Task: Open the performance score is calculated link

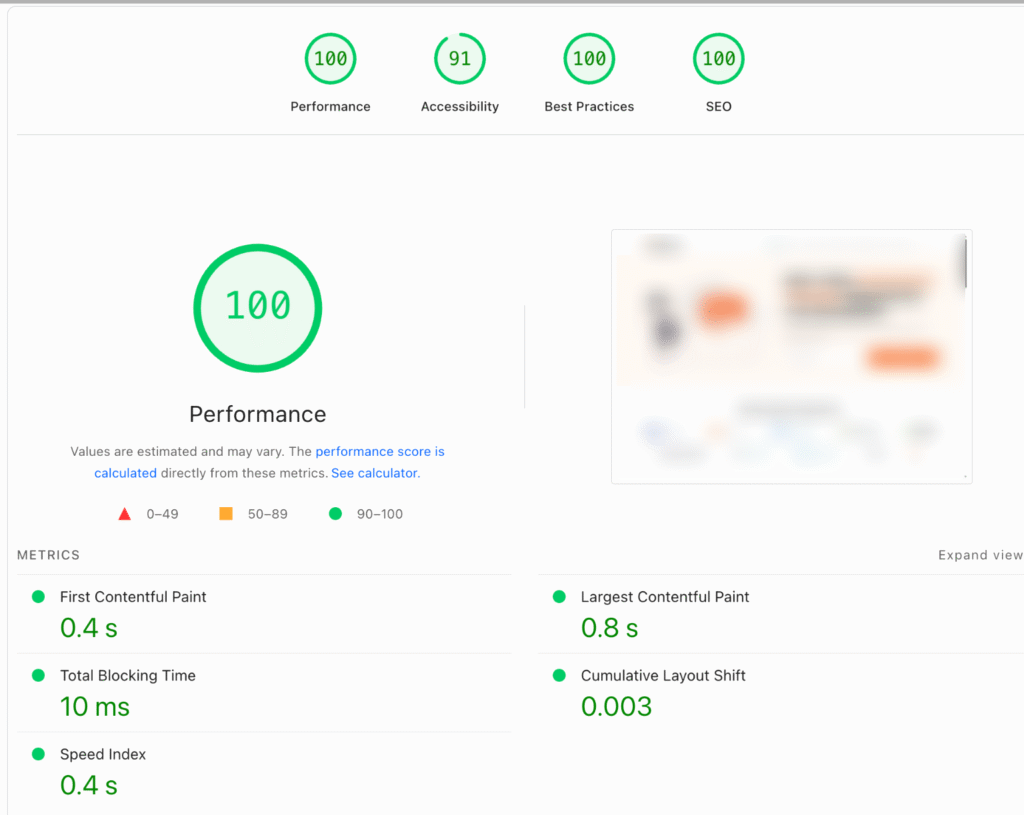Action: (x=380, y=451)
